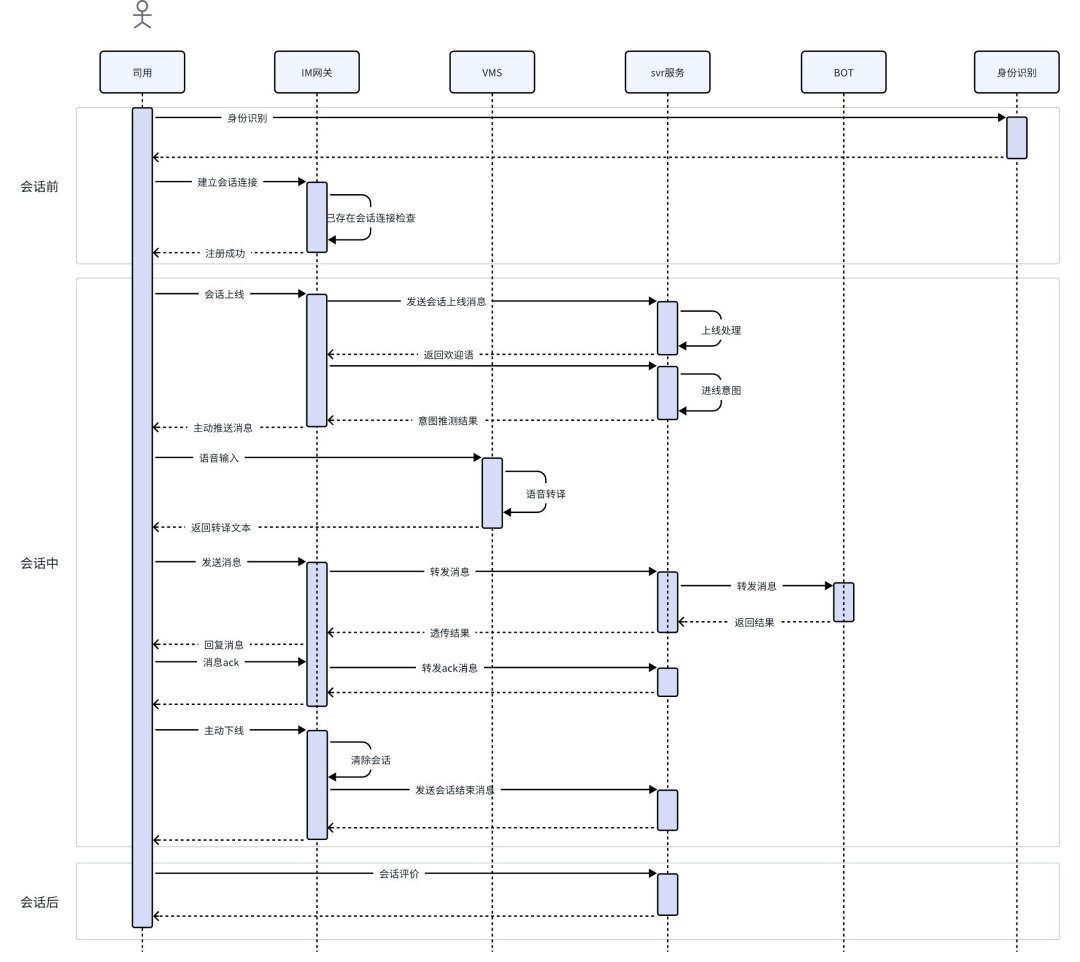The height and width of the screenshot is (962, 1080).
Task: Select 转发消息 label between IM网关 and svr服务
Action: [450, 572]
